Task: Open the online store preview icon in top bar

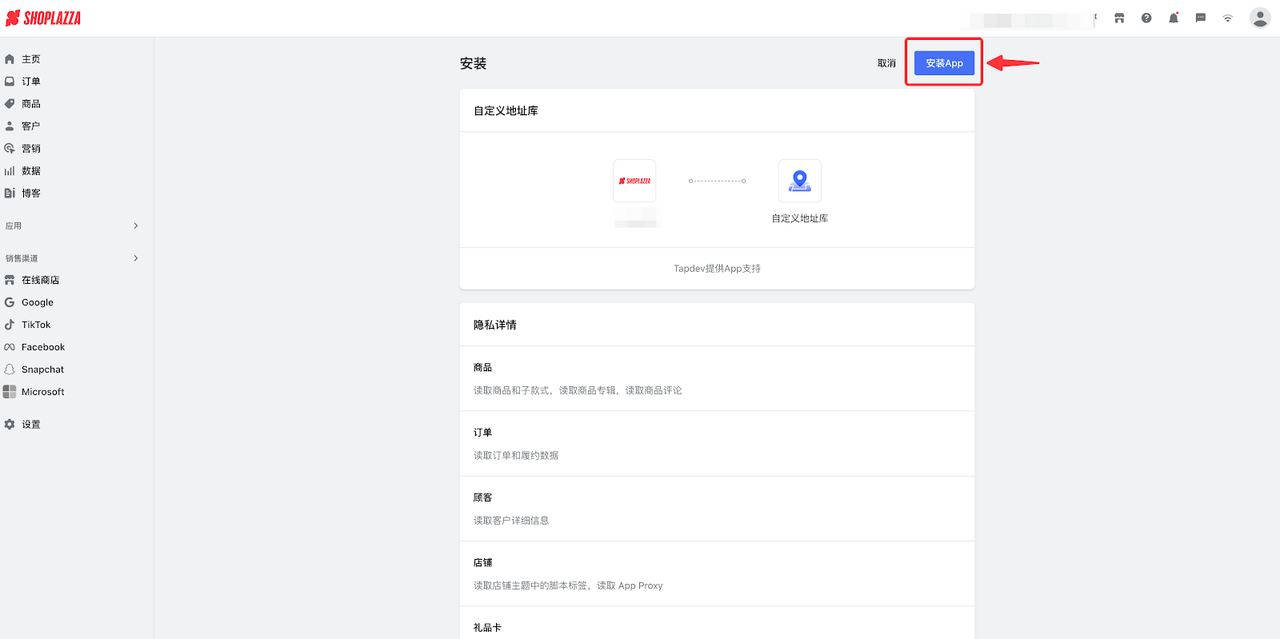Action: pos(1119,17)
